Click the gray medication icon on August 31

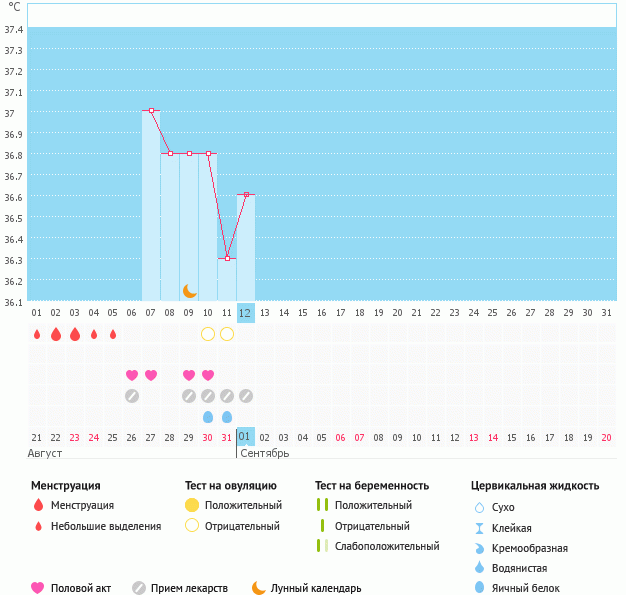point(227,396)
